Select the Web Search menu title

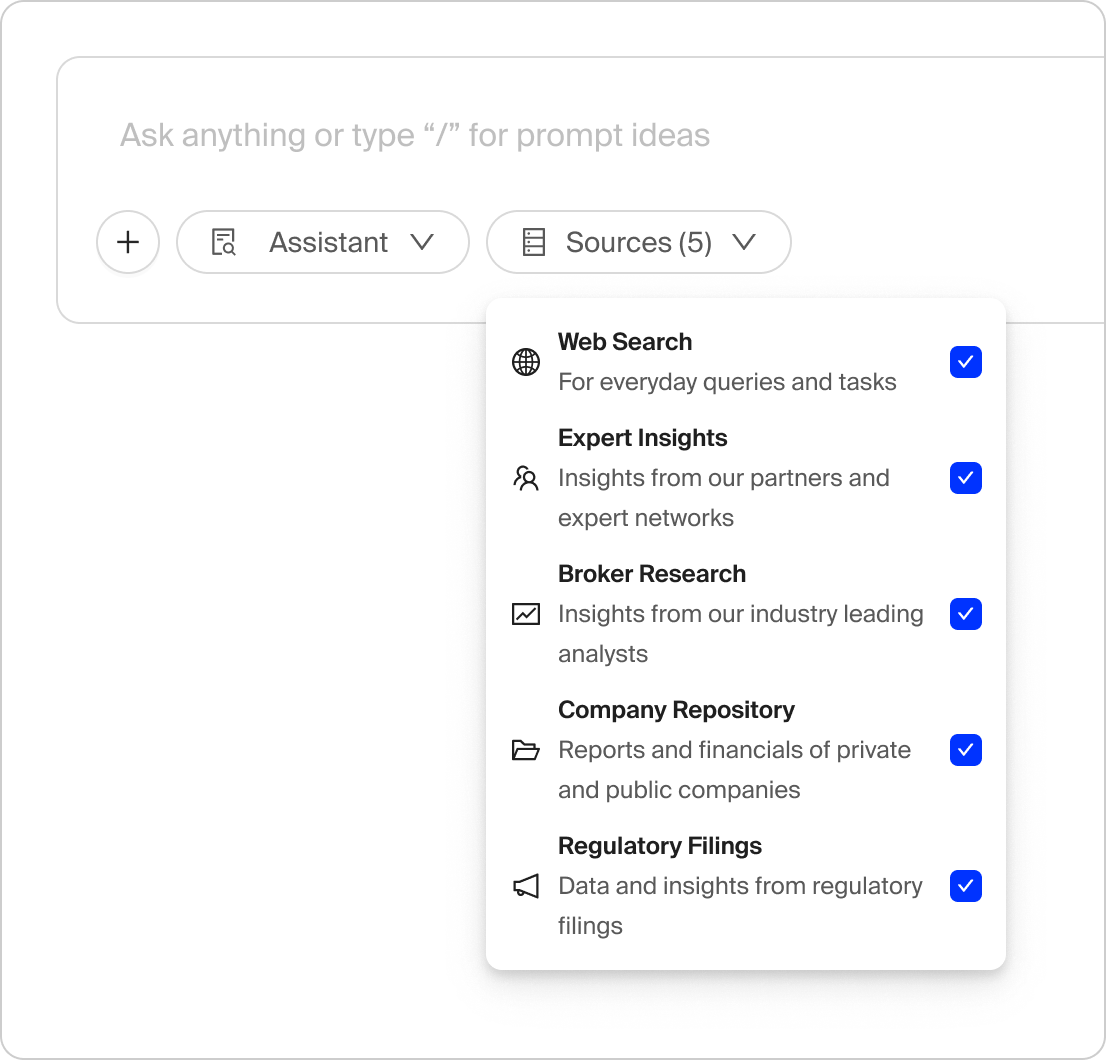[625, 342]
